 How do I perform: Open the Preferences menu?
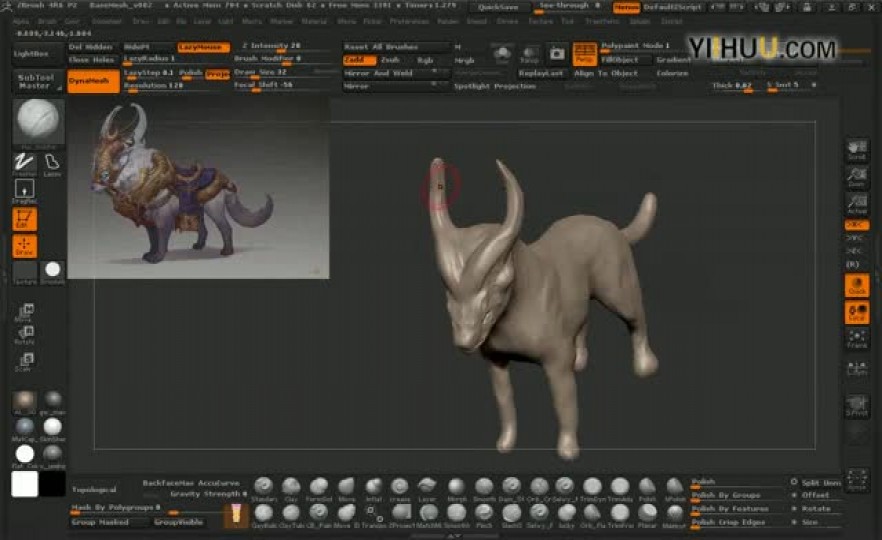pos(409,21)
